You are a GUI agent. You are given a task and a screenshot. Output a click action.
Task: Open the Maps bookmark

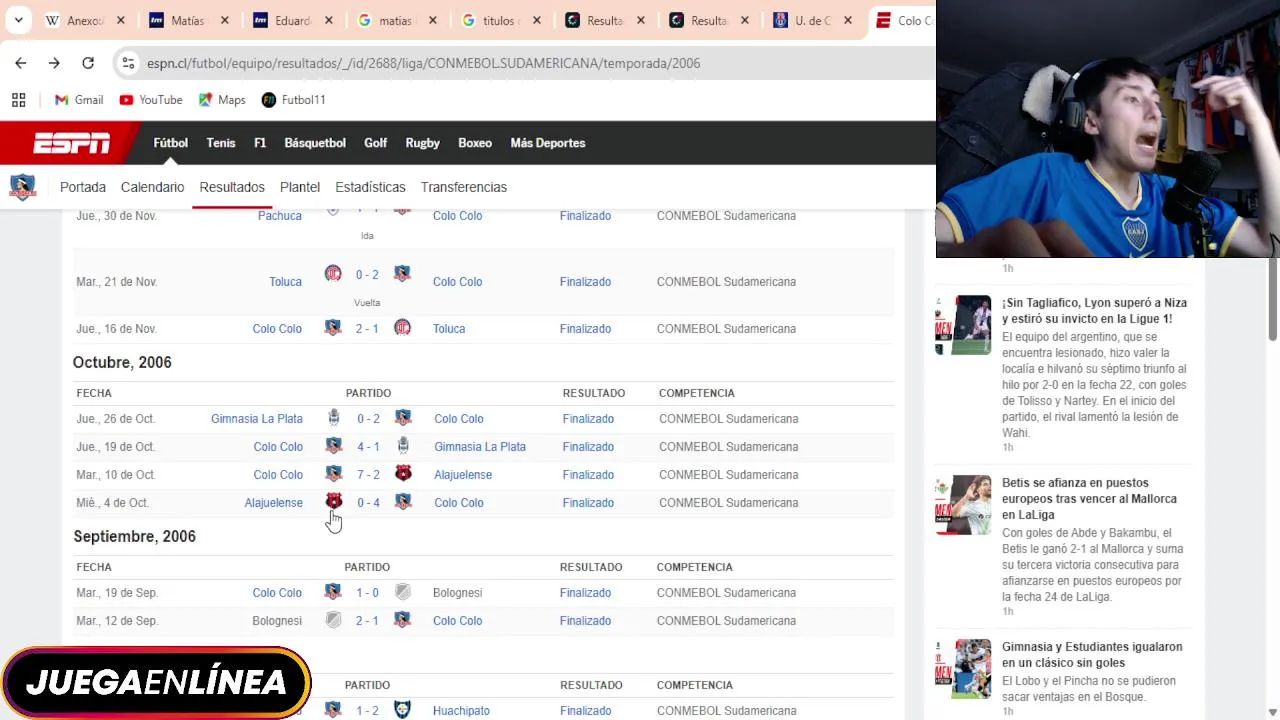coord(222,100)
